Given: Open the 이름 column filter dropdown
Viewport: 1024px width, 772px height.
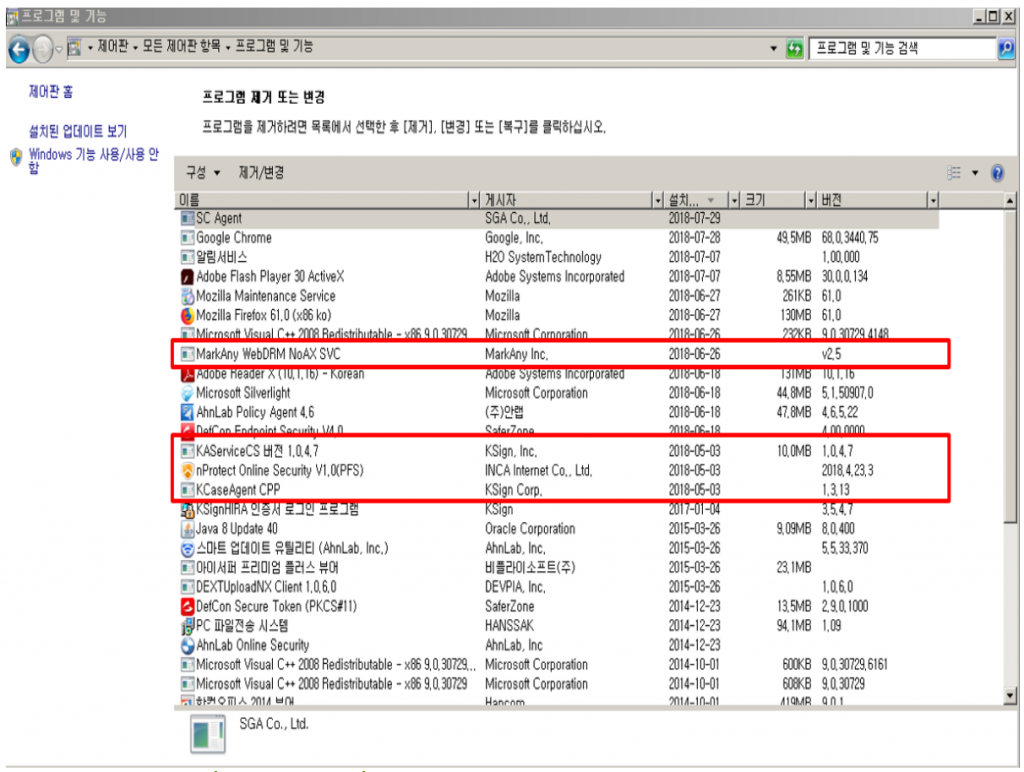Looking at the screenshot, I should [474, 200].
